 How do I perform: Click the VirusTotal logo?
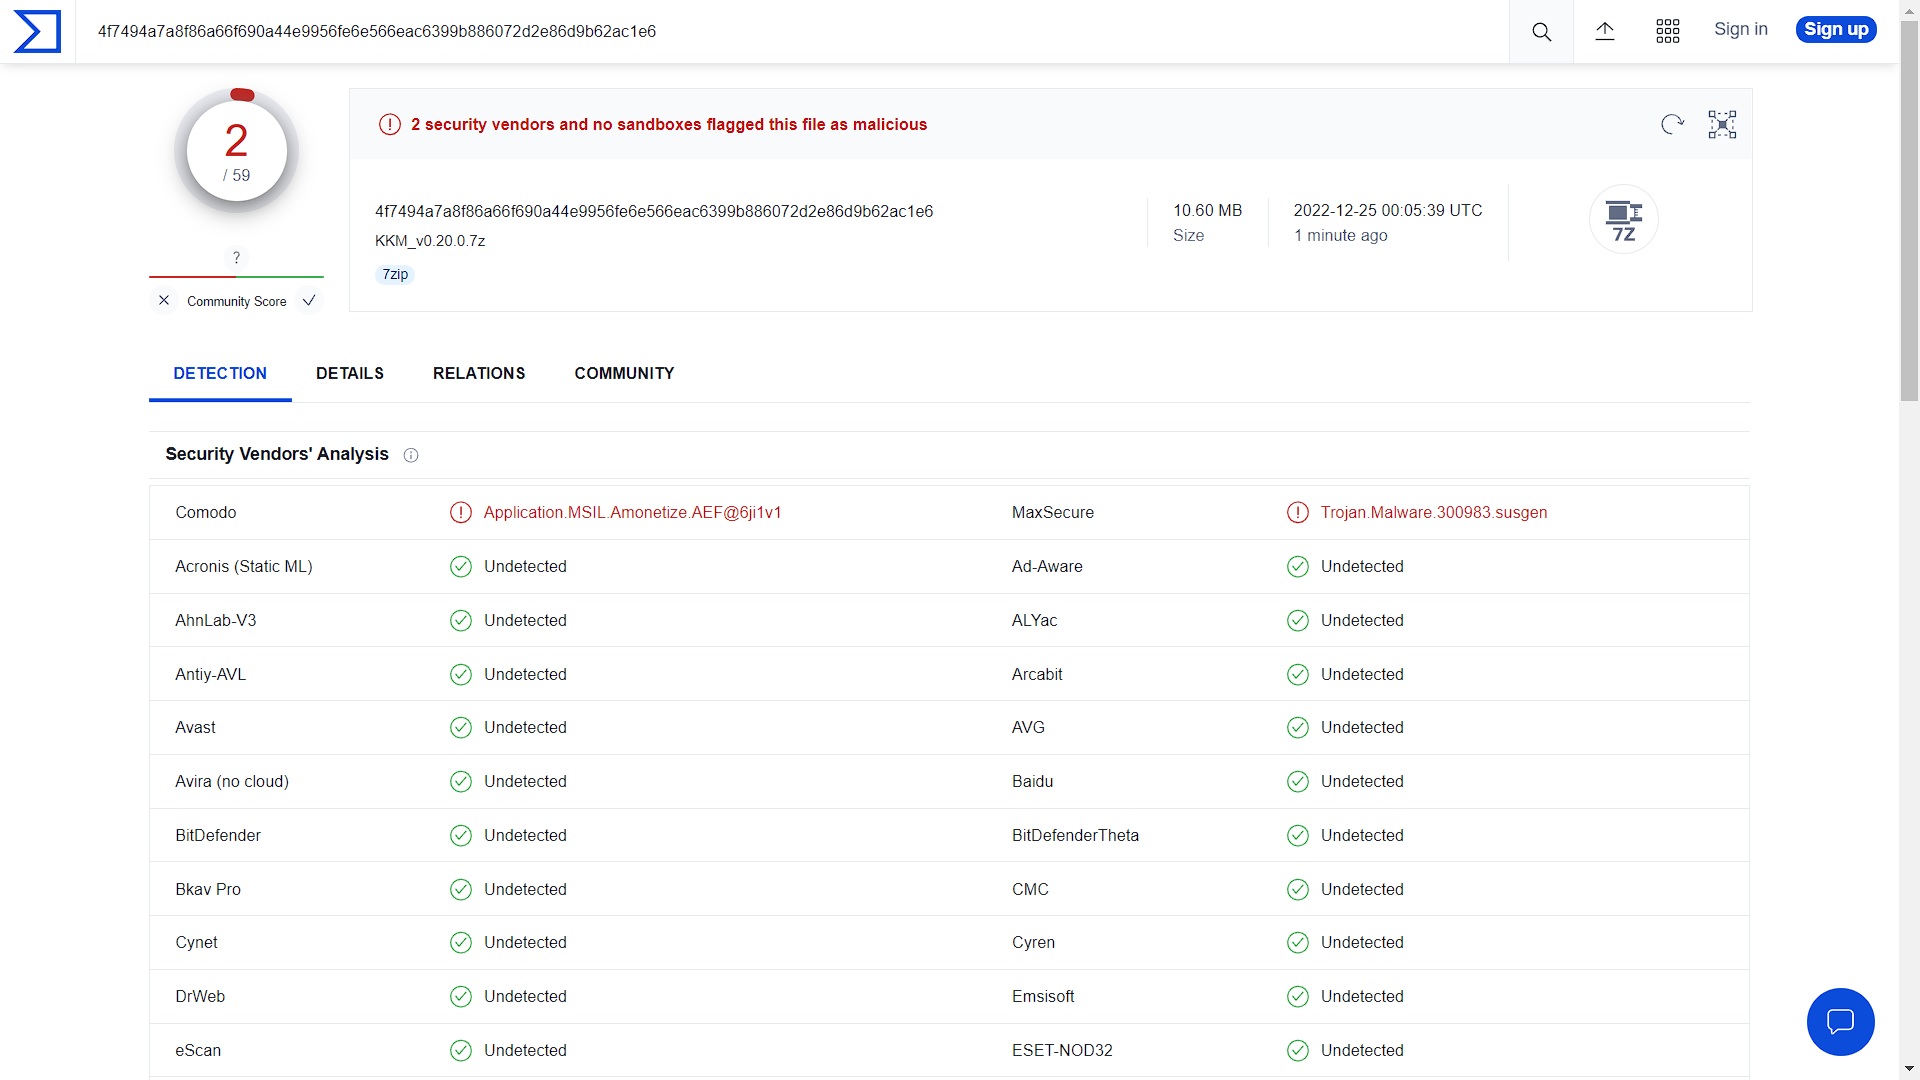(x=37, y=31)
